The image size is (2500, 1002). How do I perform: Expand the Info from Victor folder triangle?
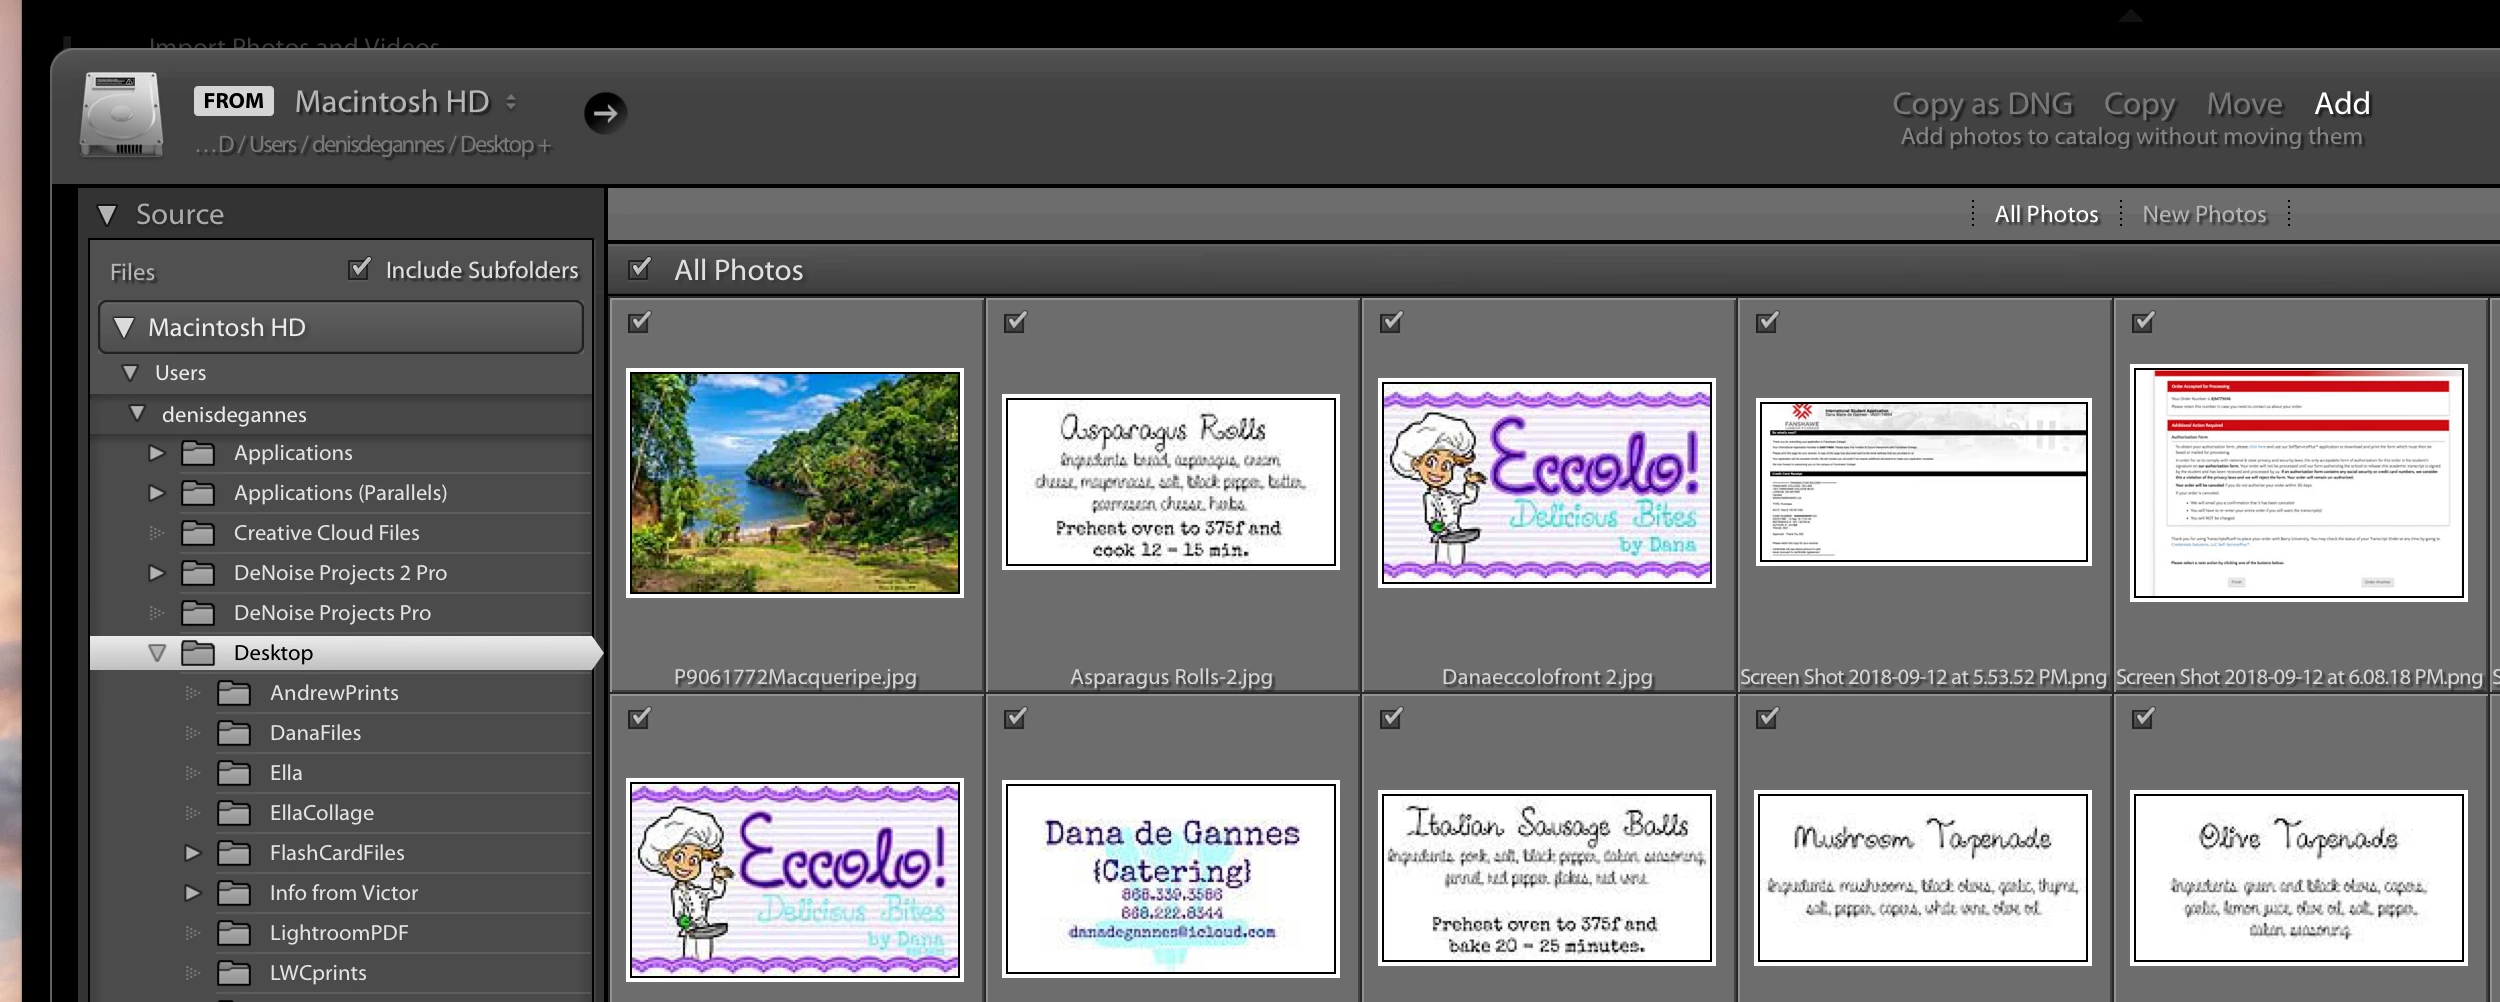coord(192,893)
